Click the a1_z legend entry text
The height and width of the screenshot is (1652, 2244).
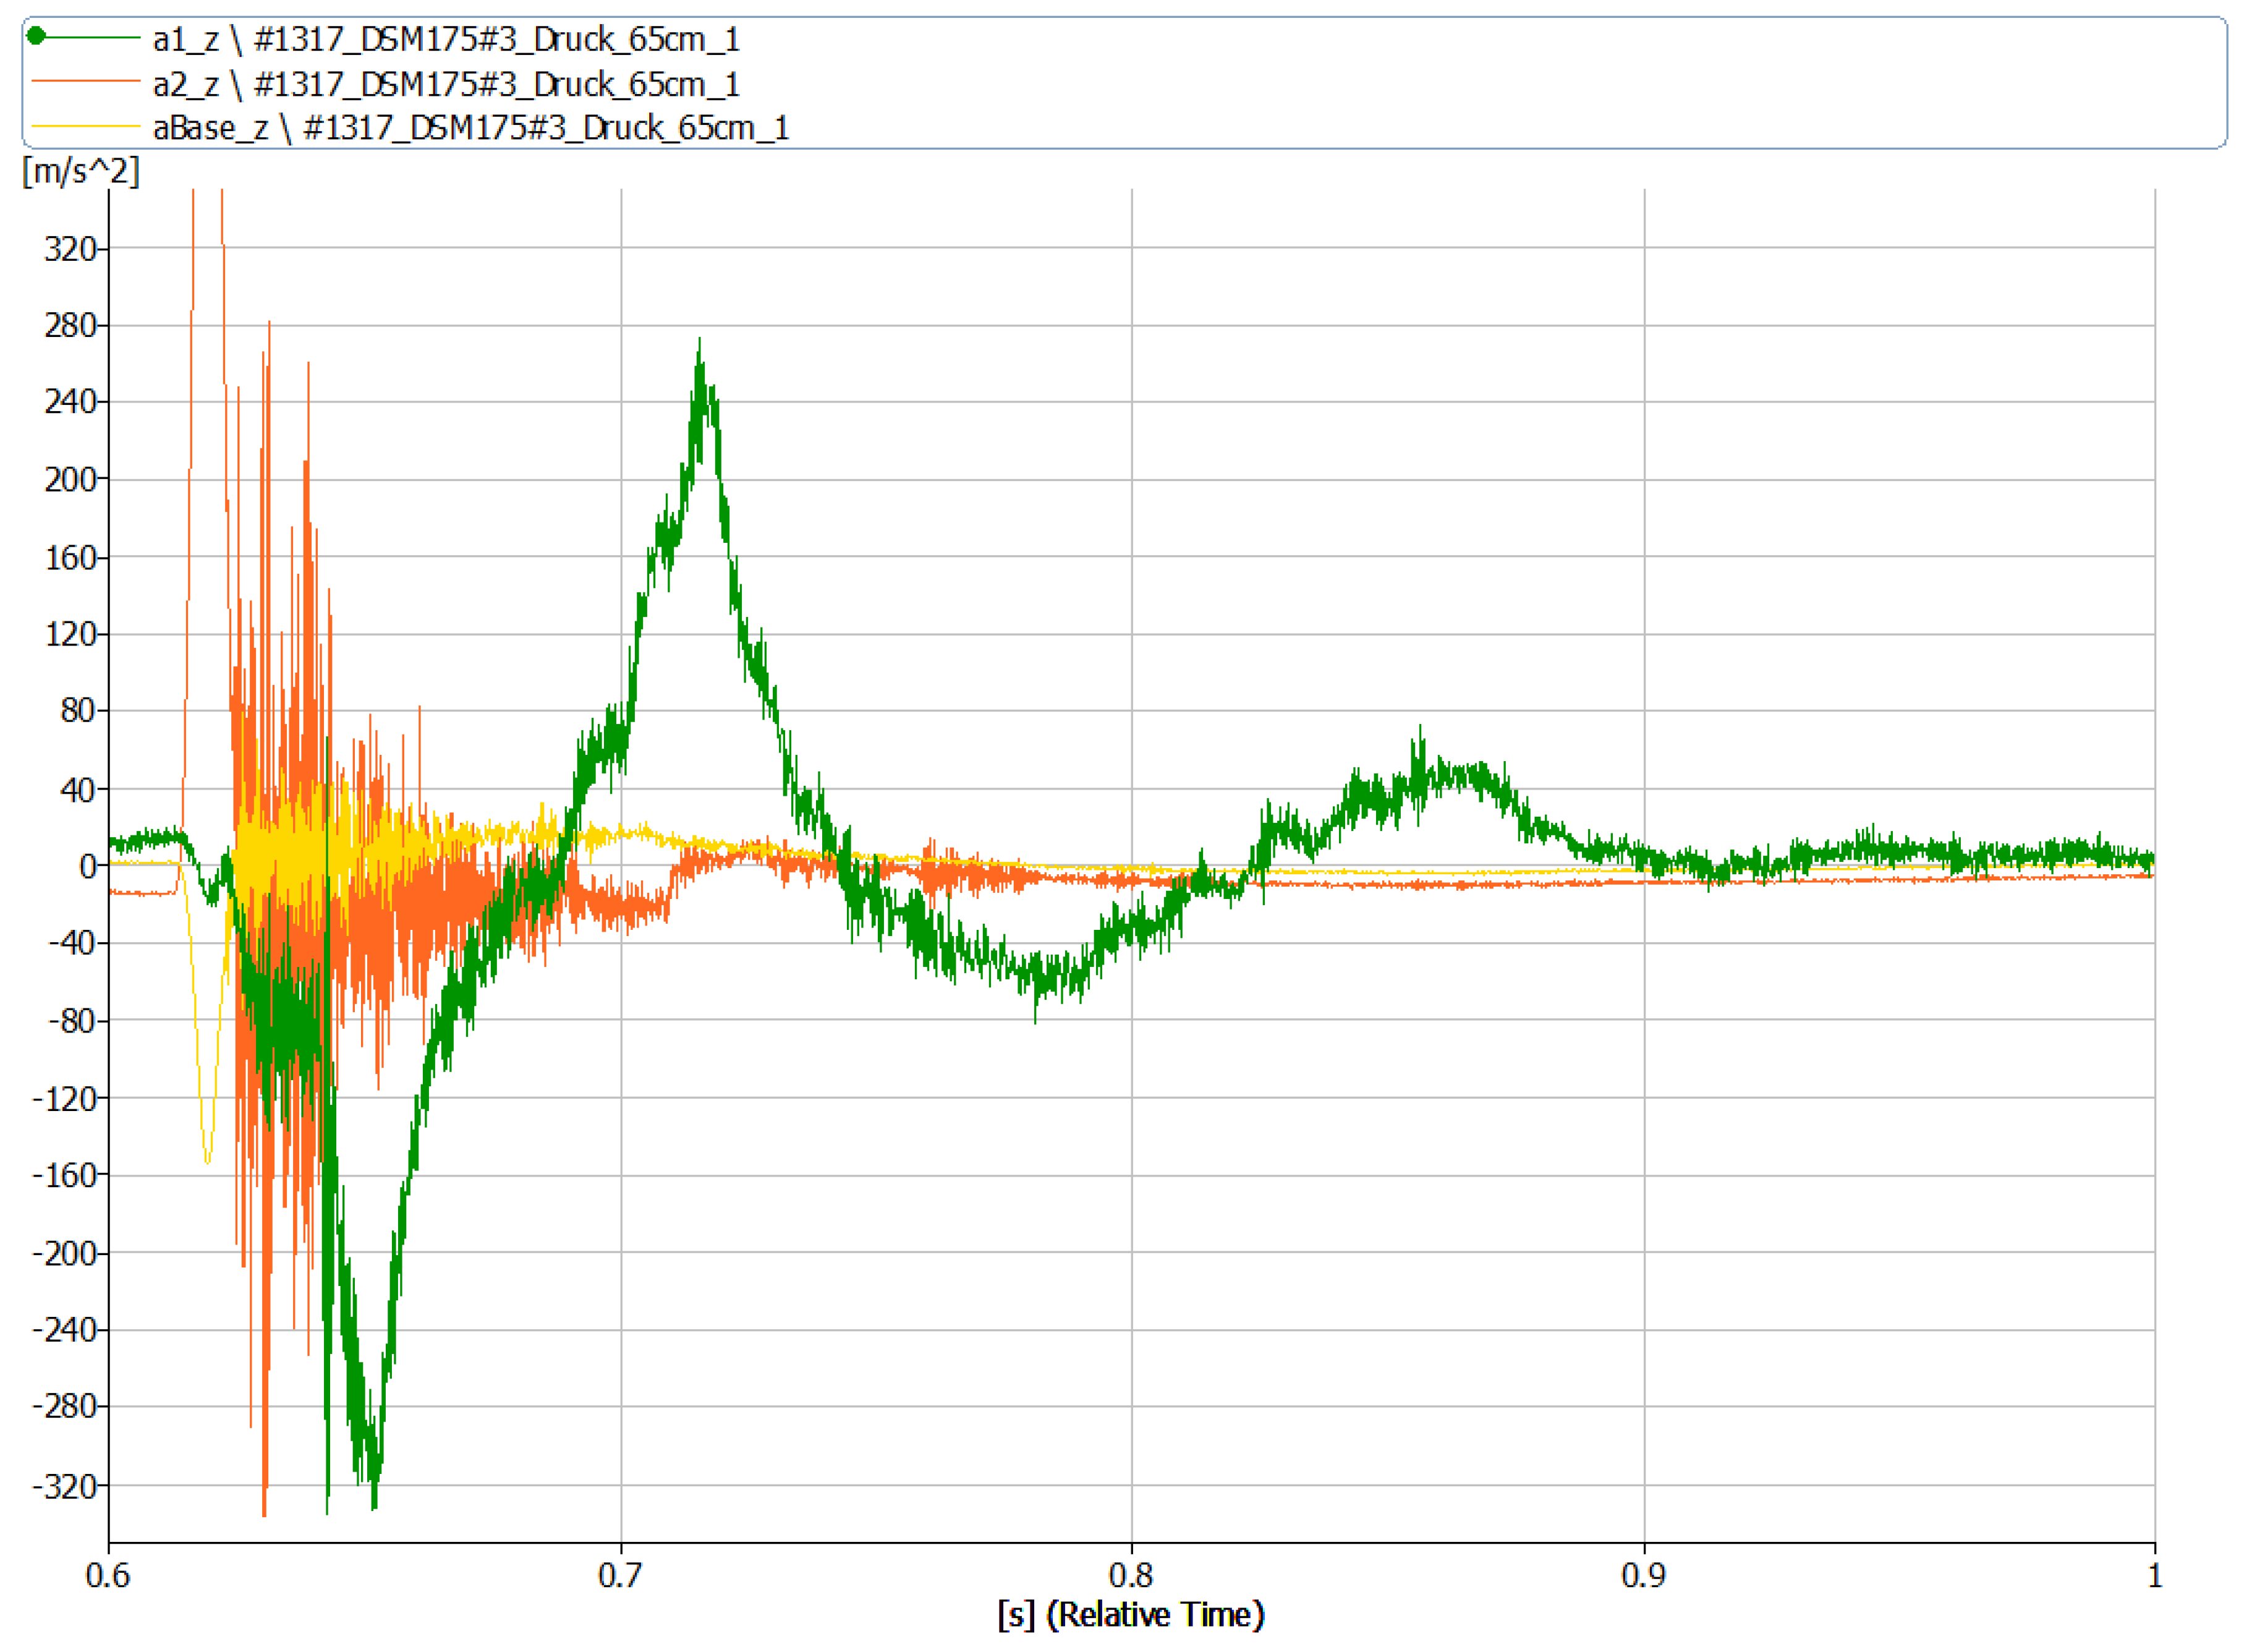pyautogui.click(x=446, y=39)
